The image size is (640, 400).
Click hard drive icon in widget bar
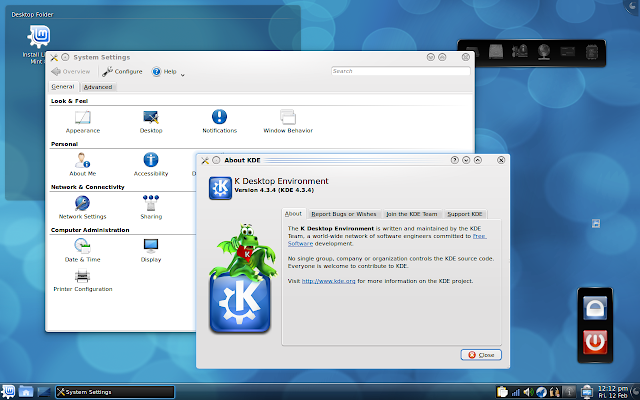pos(496,52)
